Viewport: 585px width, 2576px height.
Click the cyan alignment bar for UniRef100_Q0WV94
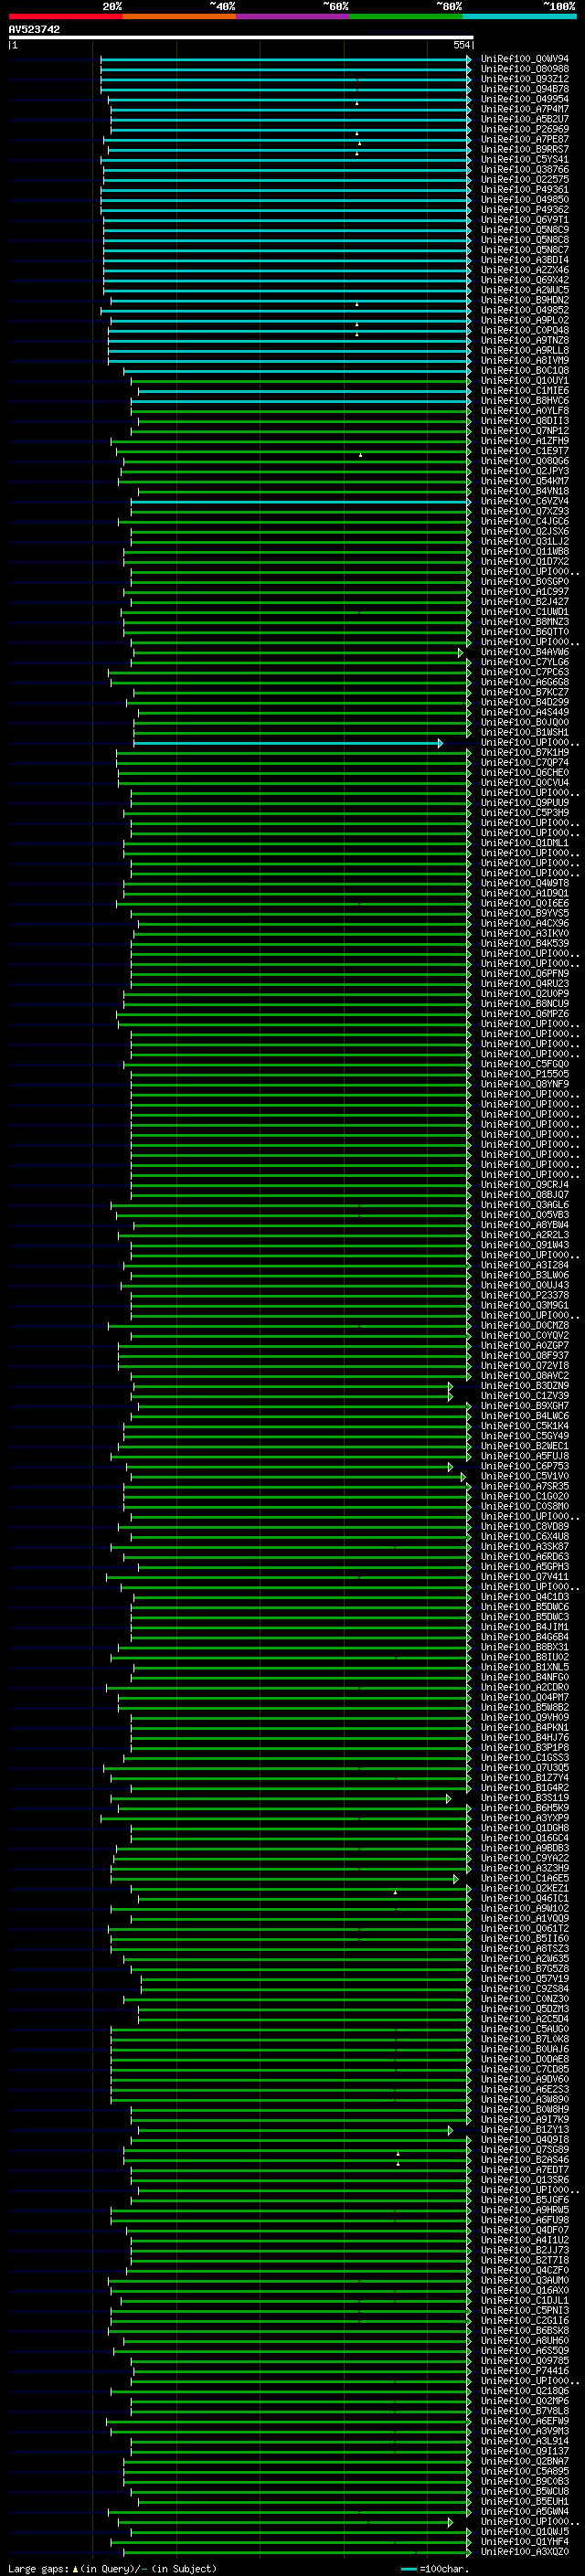(x=286, y=59)
